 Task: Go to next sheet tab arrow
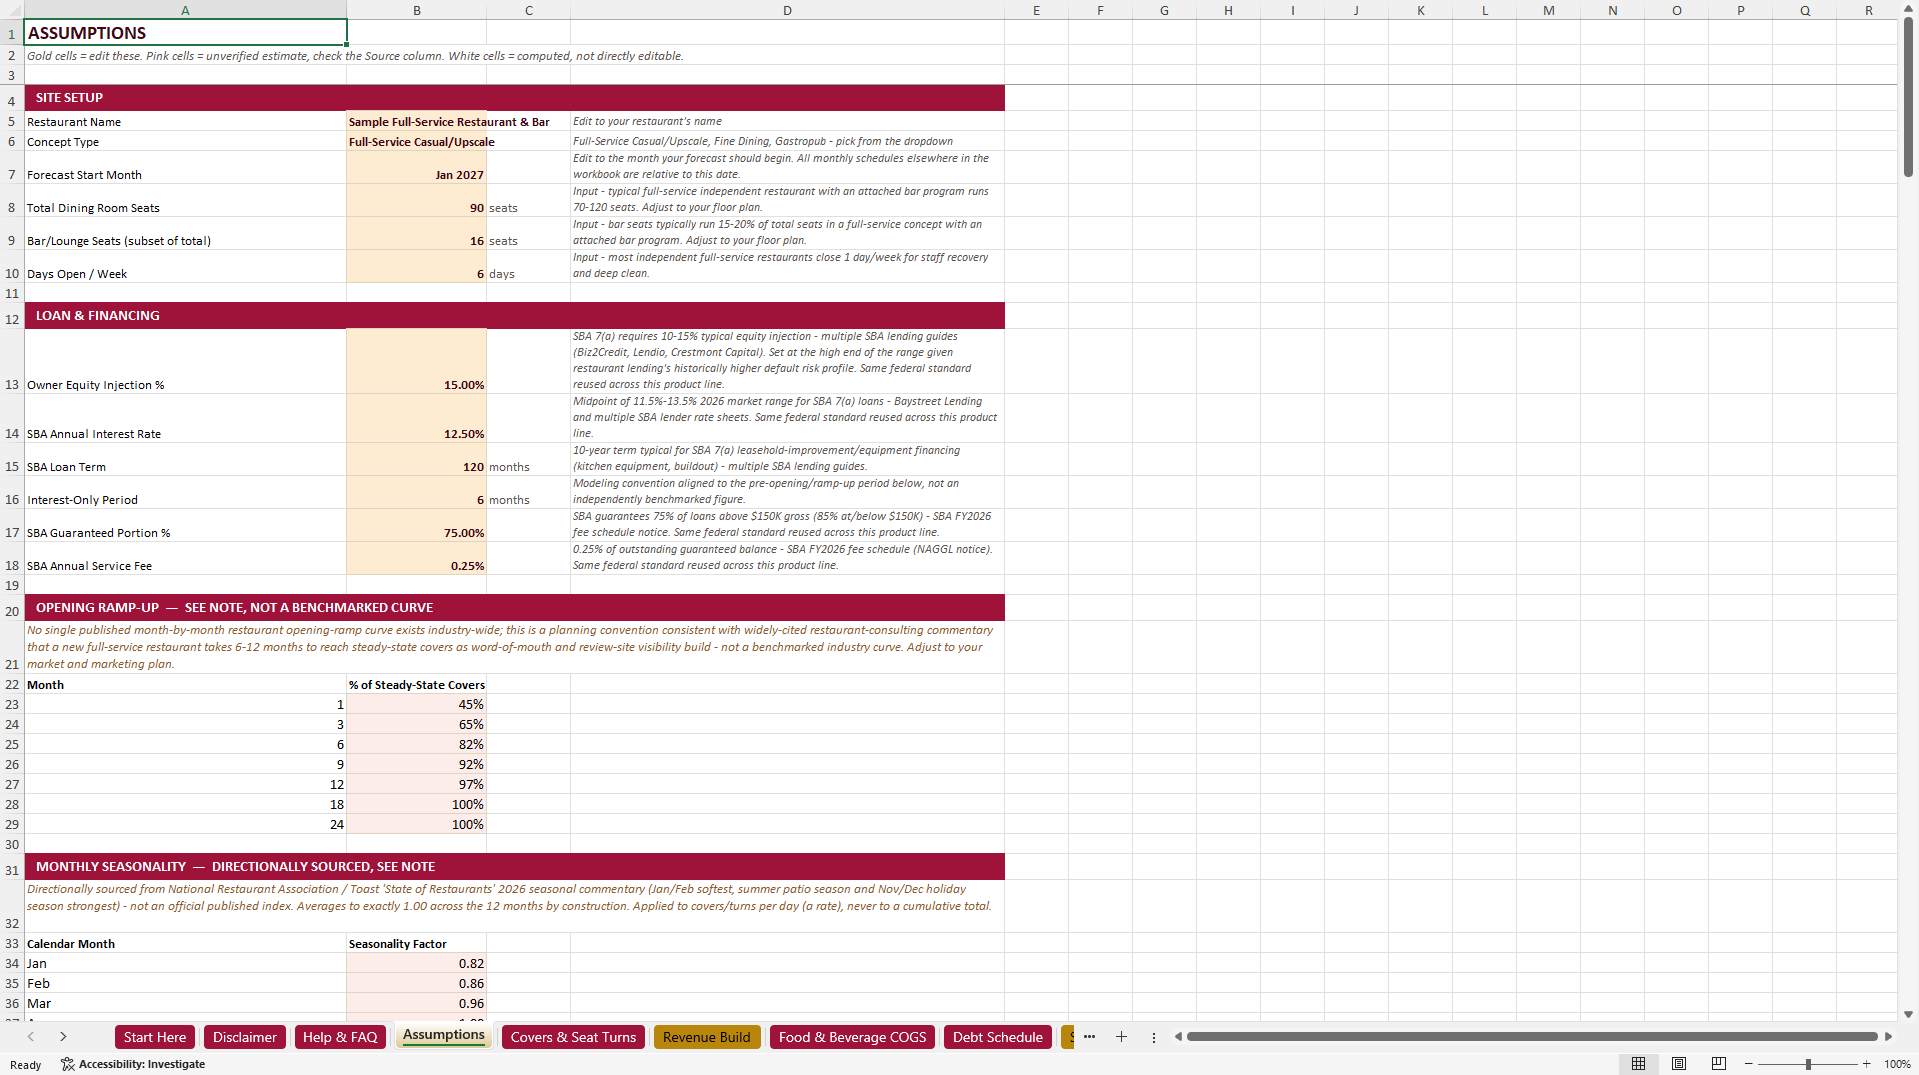pos(63,1037)
